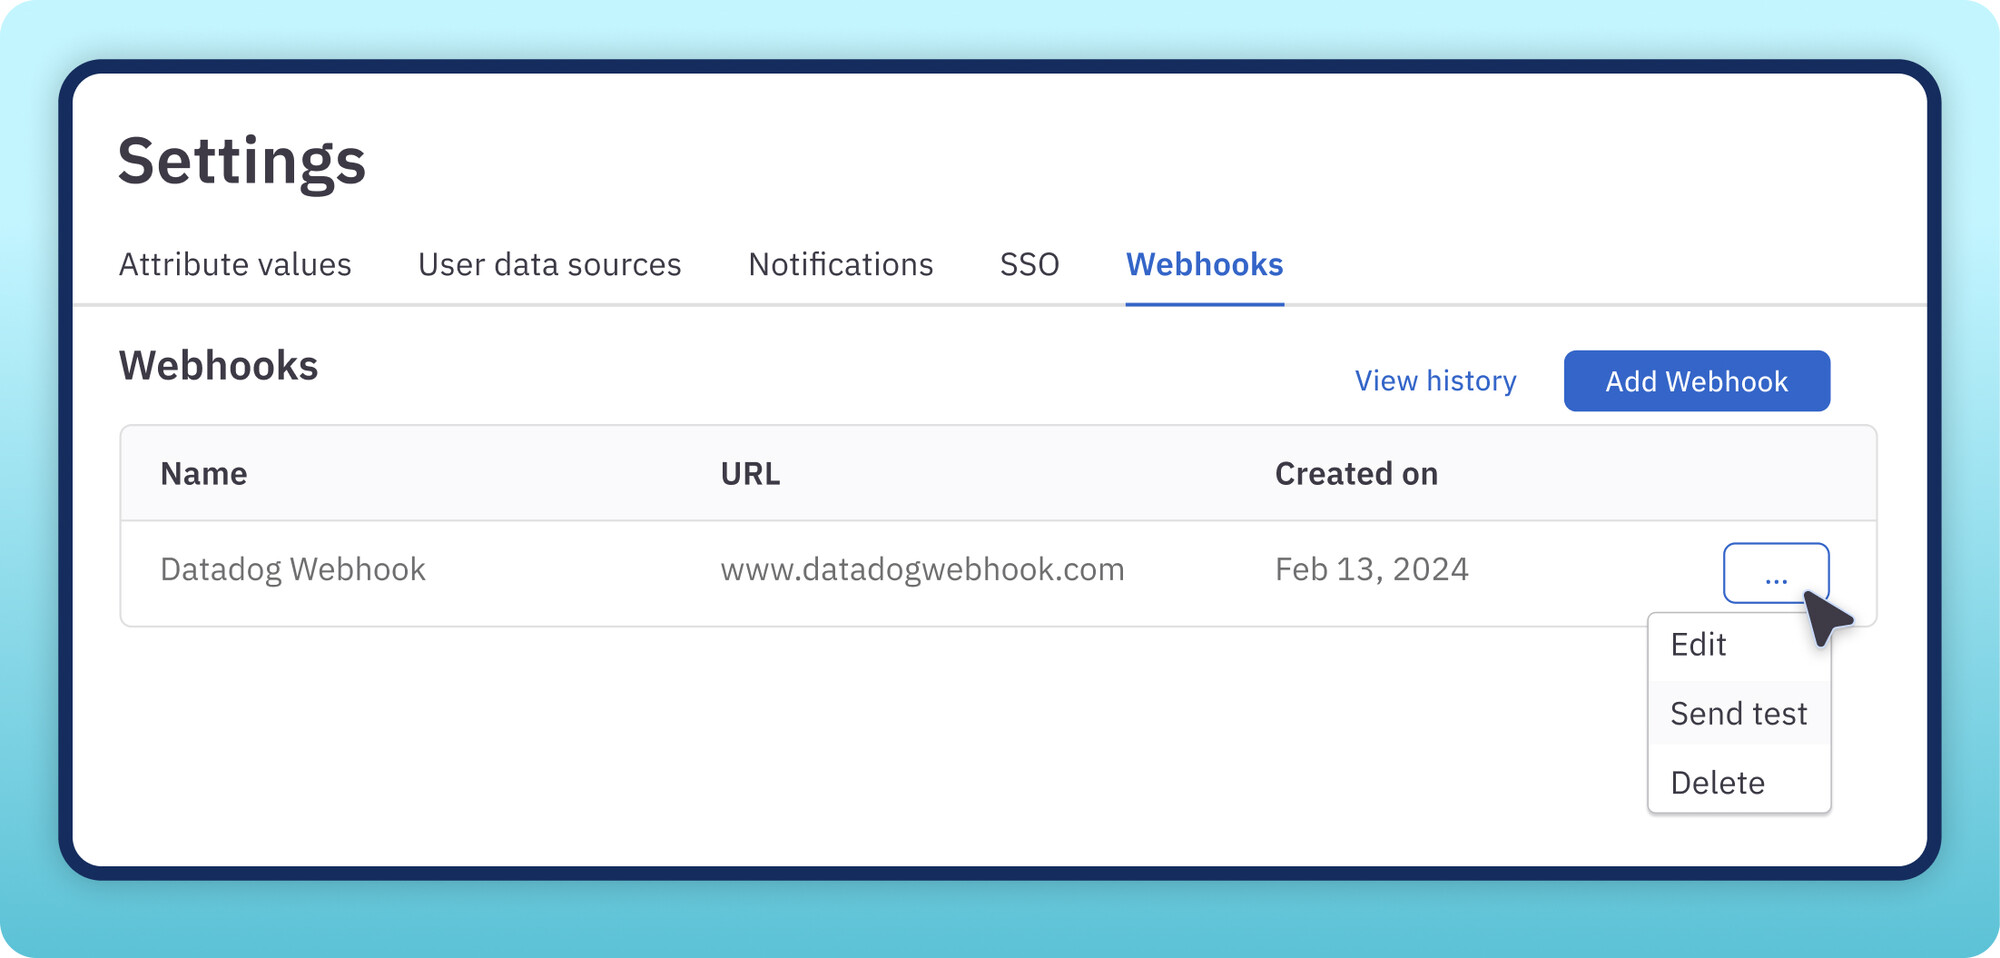The image size is (2000, 958).
Task: Select the Datadog Webhook row name
Action: pos(293,569)
